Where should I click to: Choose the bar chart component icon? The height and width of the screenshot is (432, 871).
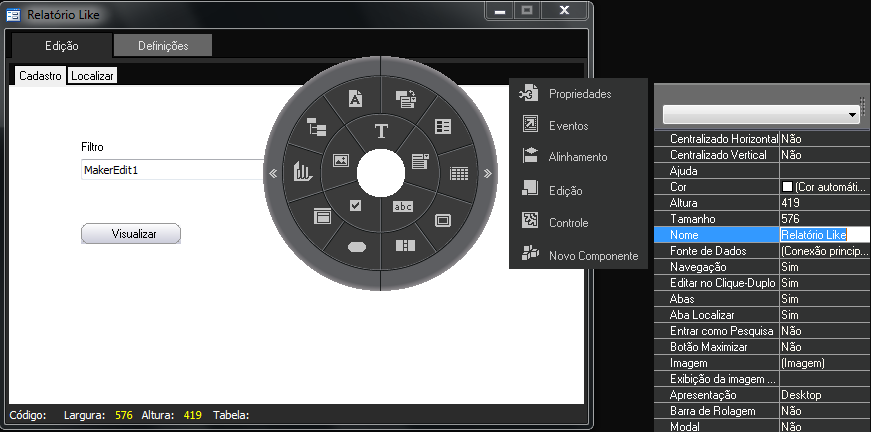(303, 172)
